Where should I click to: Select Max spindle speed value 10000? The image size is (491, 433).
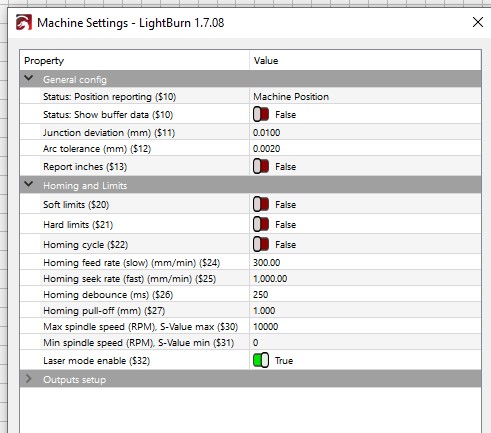(x=365, y=327)
